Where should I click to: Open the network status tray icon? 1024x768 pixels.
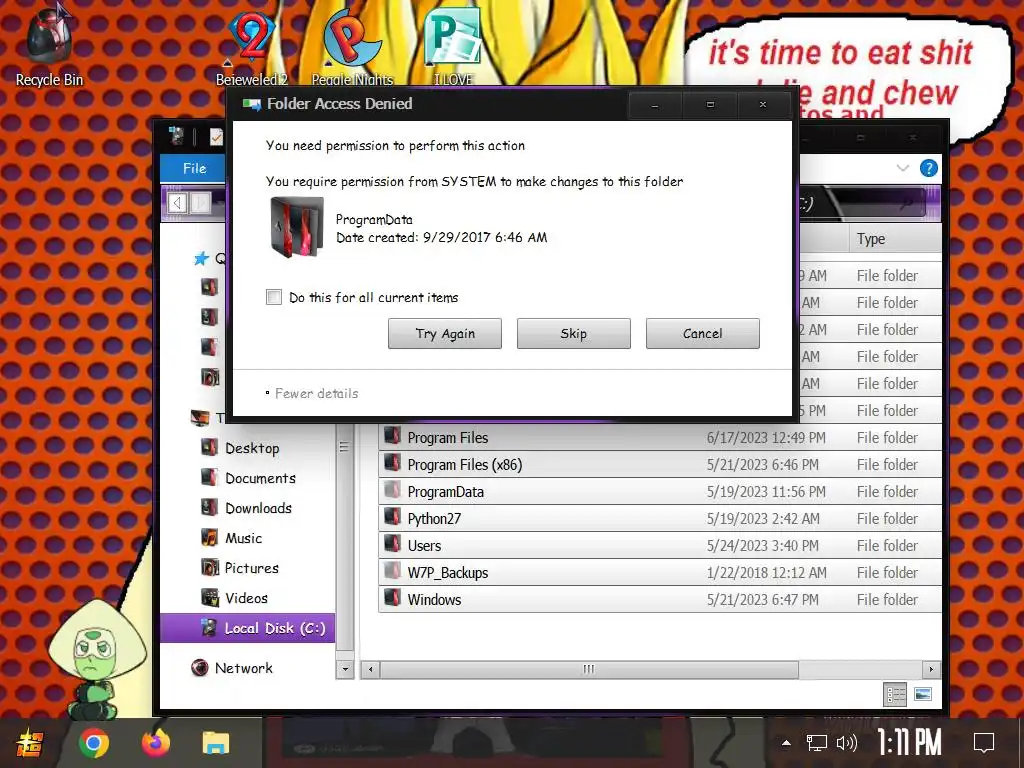[x=816, y=743]
